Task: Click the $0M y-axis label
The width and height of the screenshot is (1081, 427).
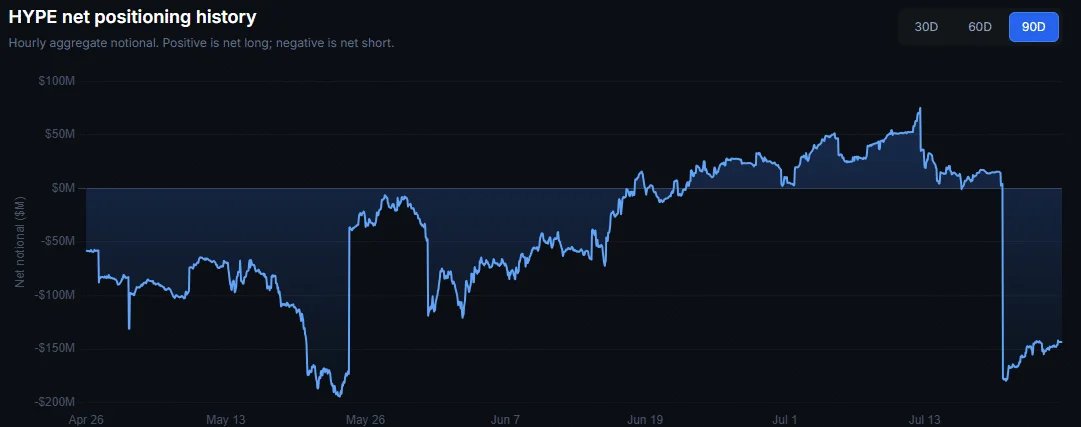Action: click(64, 188)
